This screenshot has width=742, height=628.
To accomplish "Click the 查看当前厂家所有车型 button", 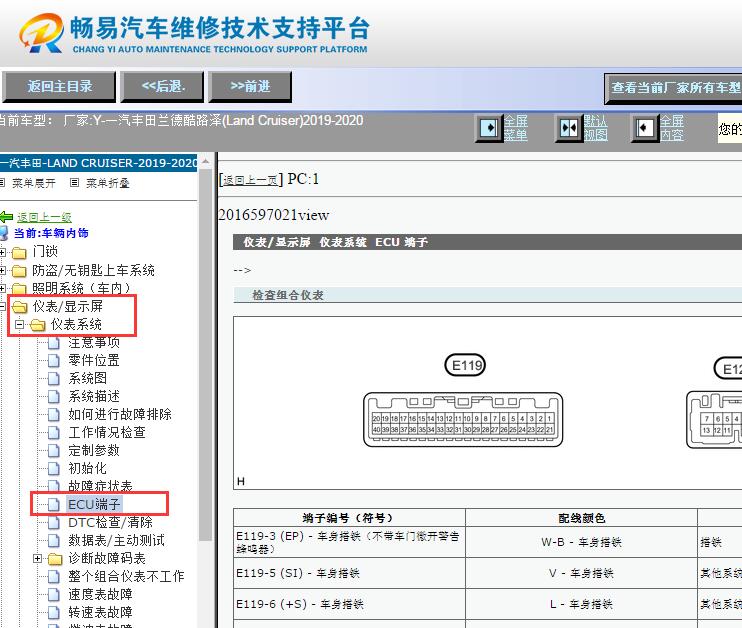I will tap(674, 88).
